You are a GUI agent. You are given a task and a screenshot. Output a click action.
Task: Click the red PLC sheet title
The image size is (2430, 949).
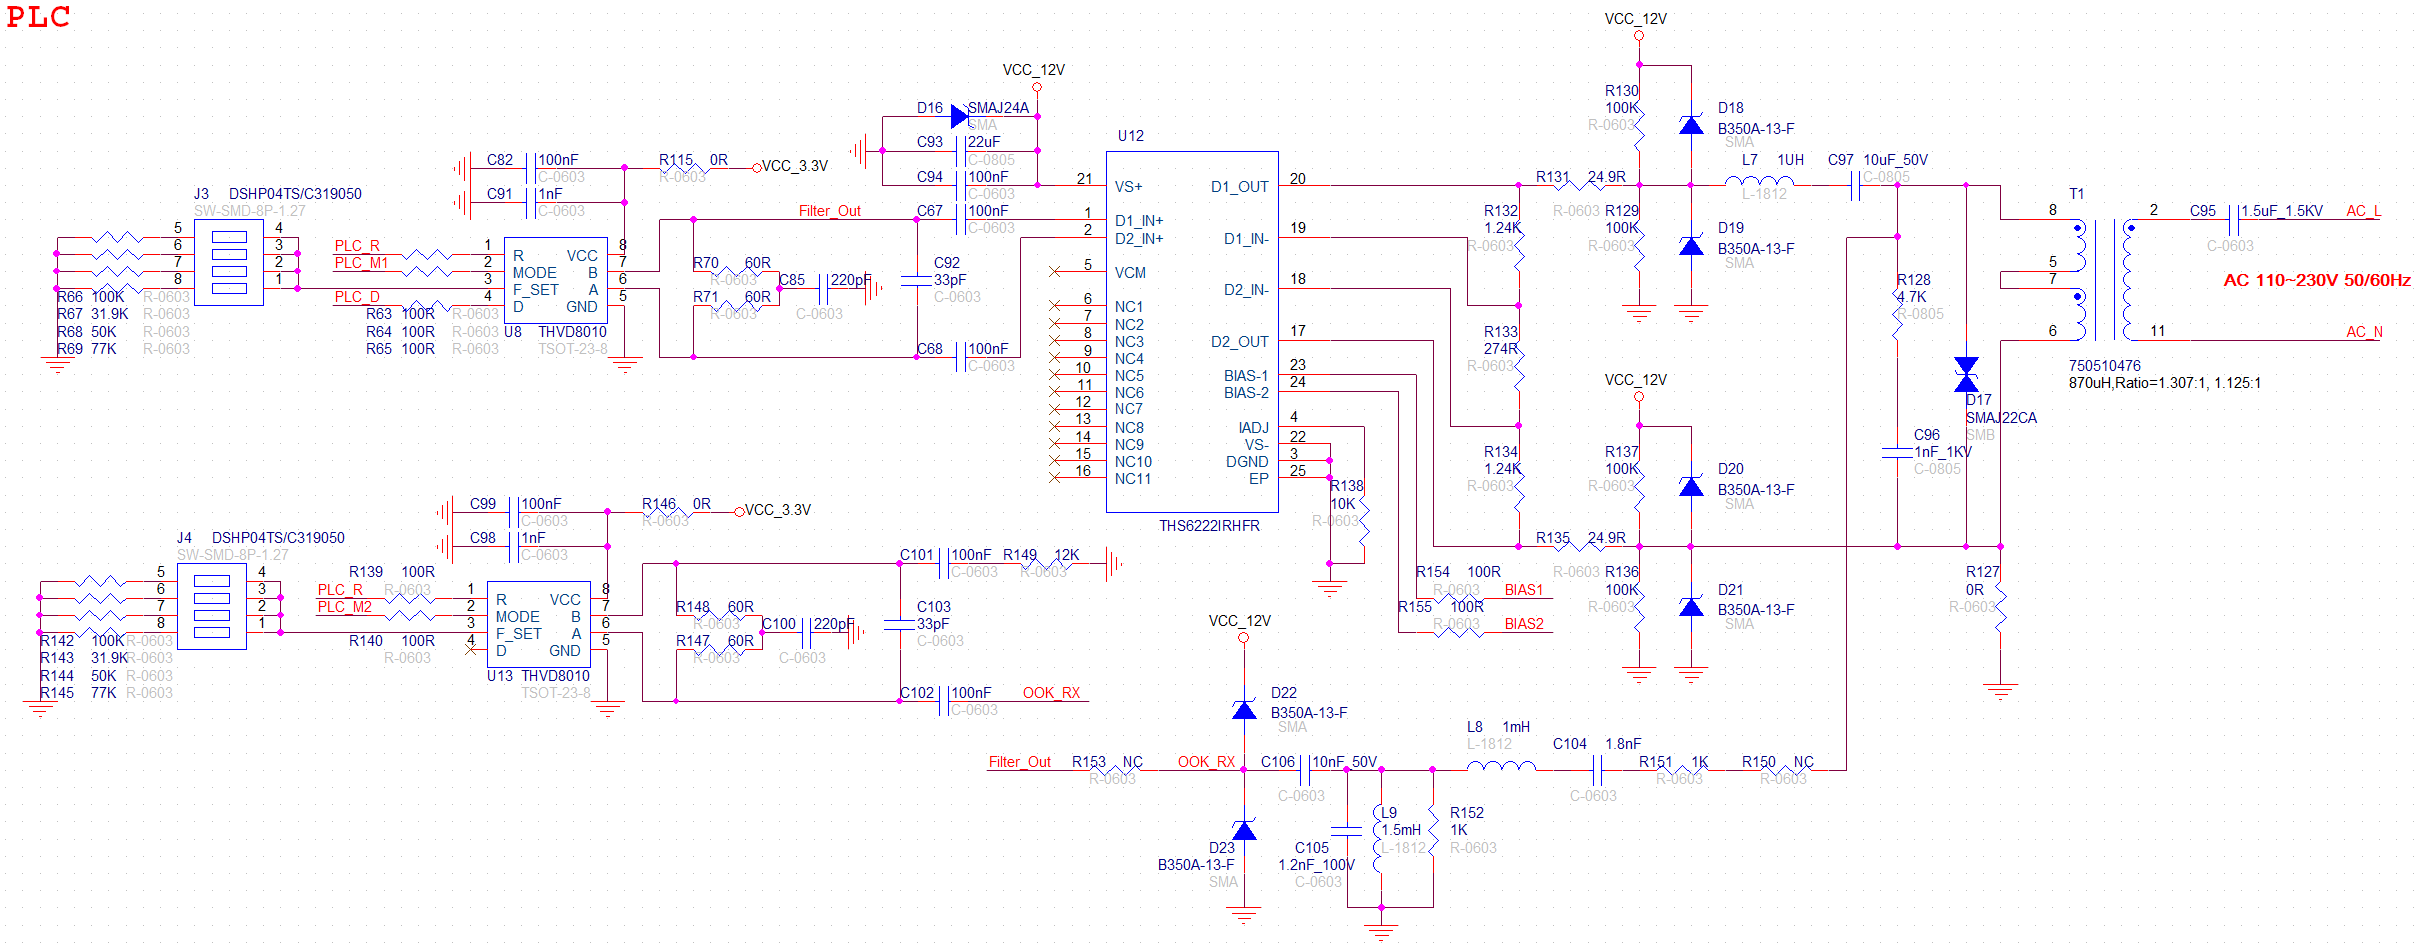[38, 17]
